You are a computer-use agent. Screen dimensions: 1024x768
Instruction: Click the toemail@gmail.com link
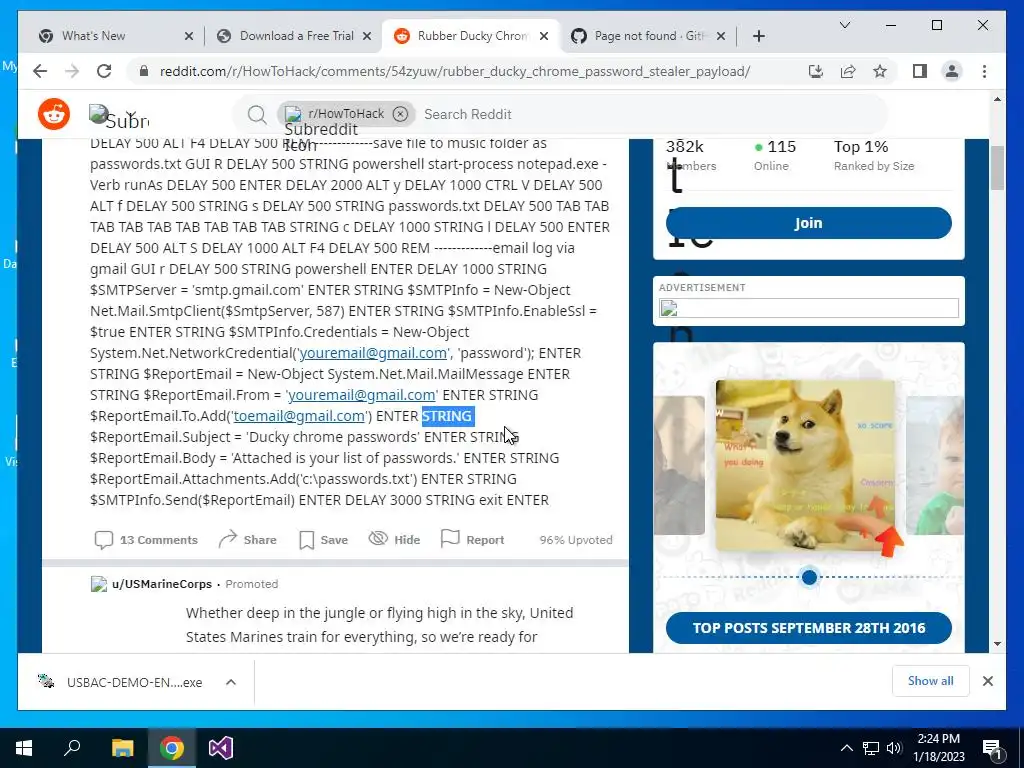click(299, 416)
